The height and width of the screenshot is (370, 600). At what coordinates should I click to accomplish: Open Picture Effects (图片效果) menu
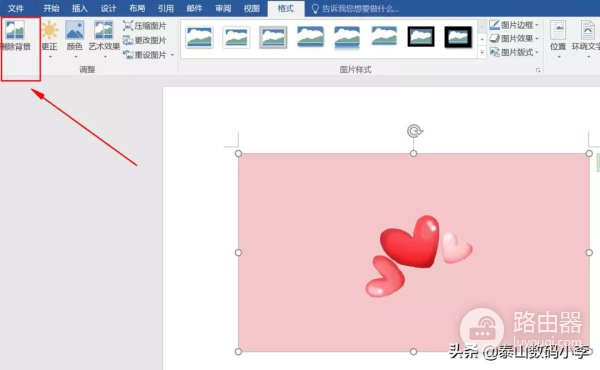tap(514, 38)
